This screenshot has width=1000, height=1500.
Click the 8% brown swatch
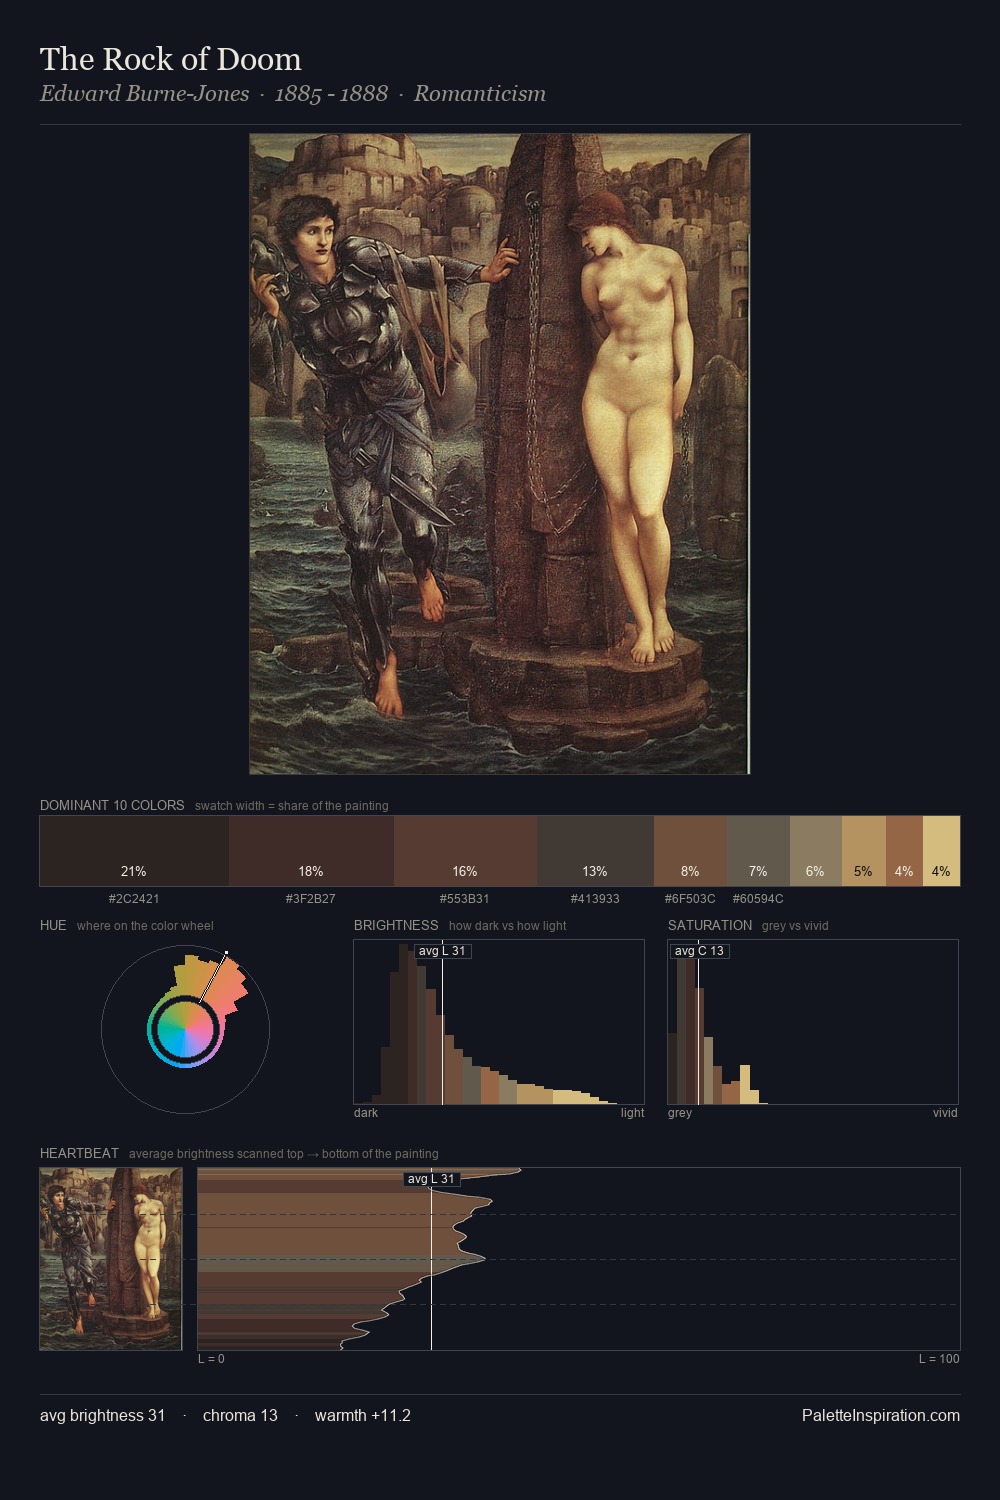pyautogui.click(x=690, y=851)
